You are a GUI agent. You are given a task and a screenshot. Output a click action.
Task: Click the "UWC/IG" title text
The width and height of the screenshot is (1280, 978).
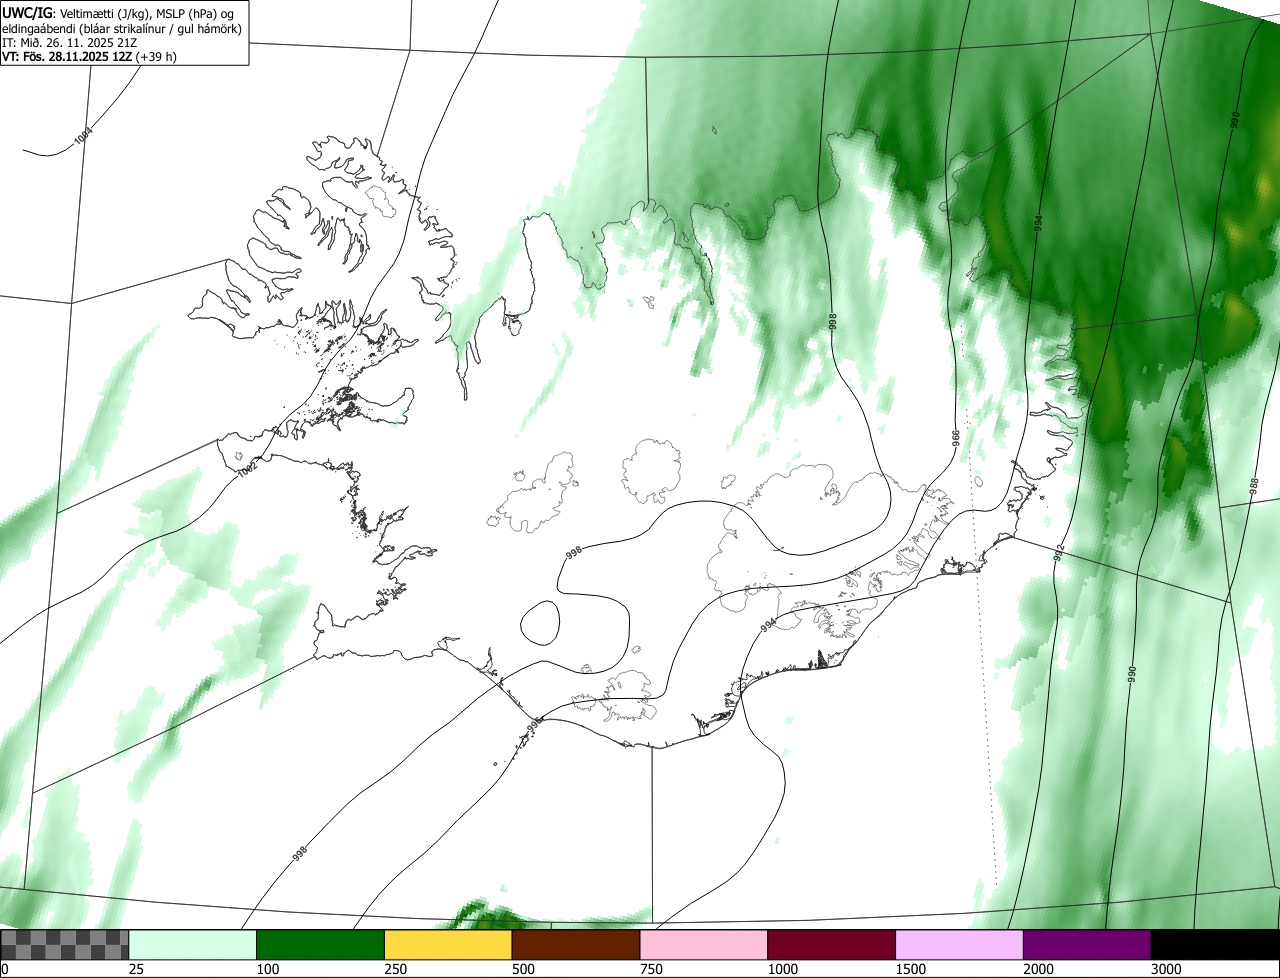tap(28, 12)
